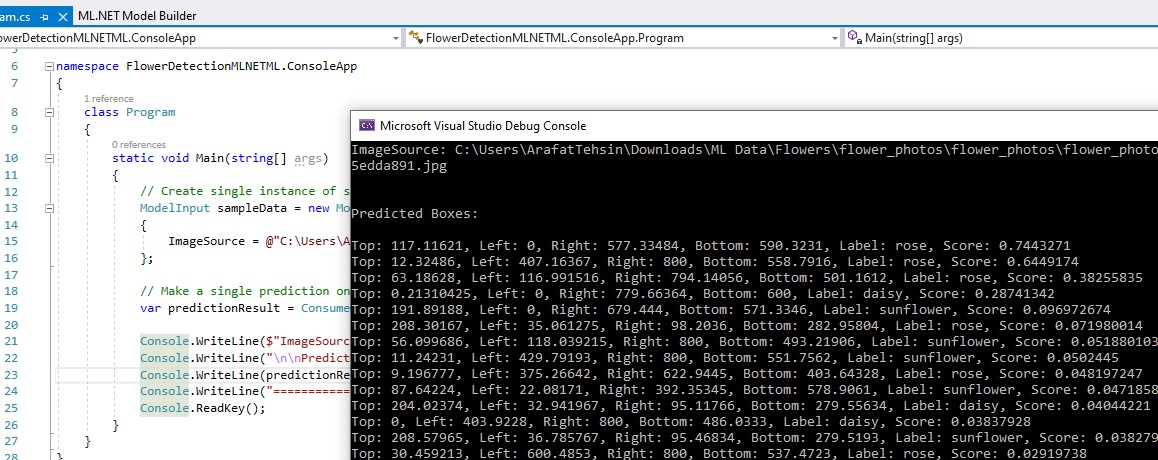Open the "1 reference" CodeLens link

tap(109, 99)
